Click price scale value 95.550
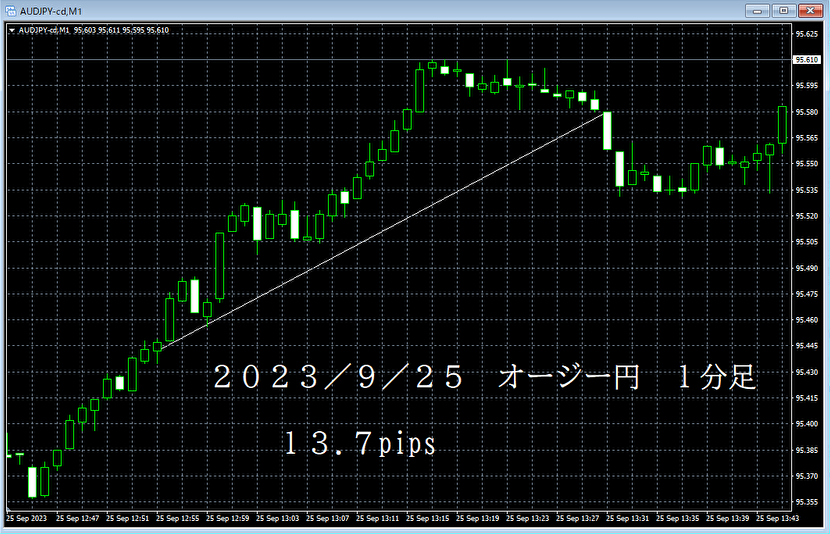The height and width of the screenshot is (534, 830). coord(807,164)
